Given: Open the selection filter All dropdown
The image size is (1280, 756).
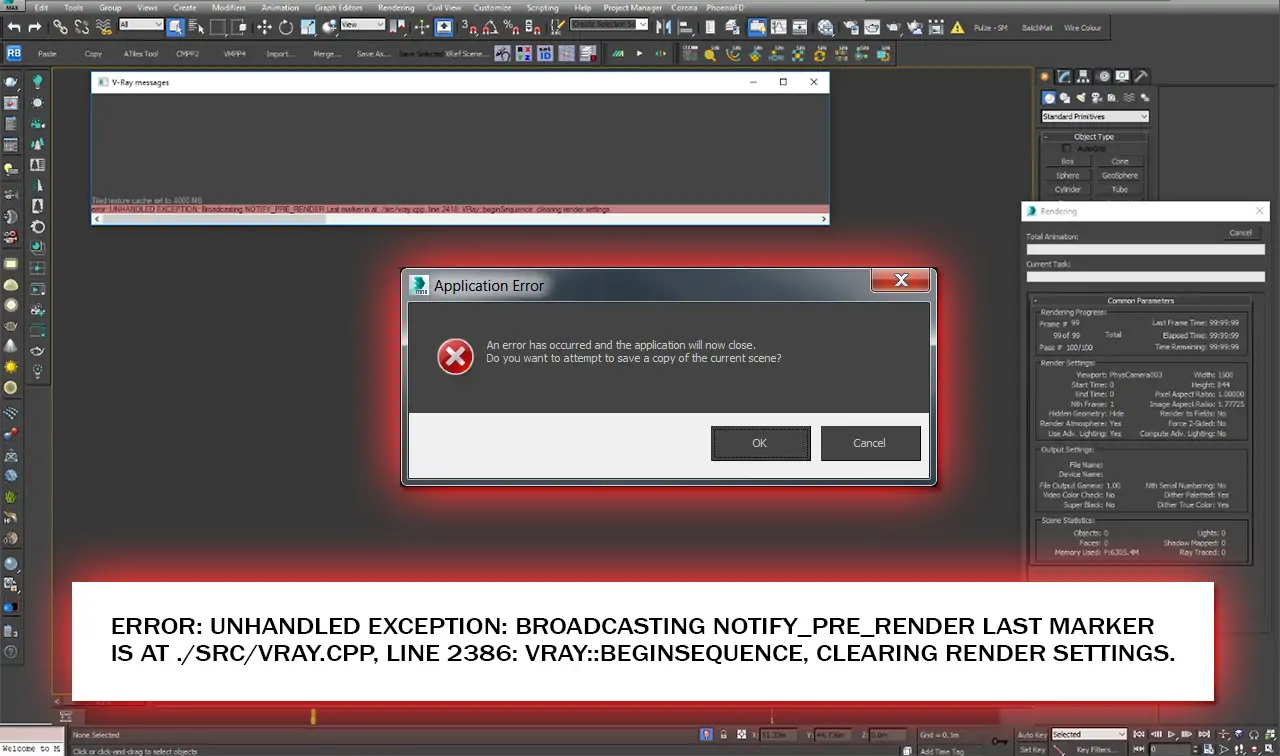Looking at the screenshot, I should (x=141, y=24).
